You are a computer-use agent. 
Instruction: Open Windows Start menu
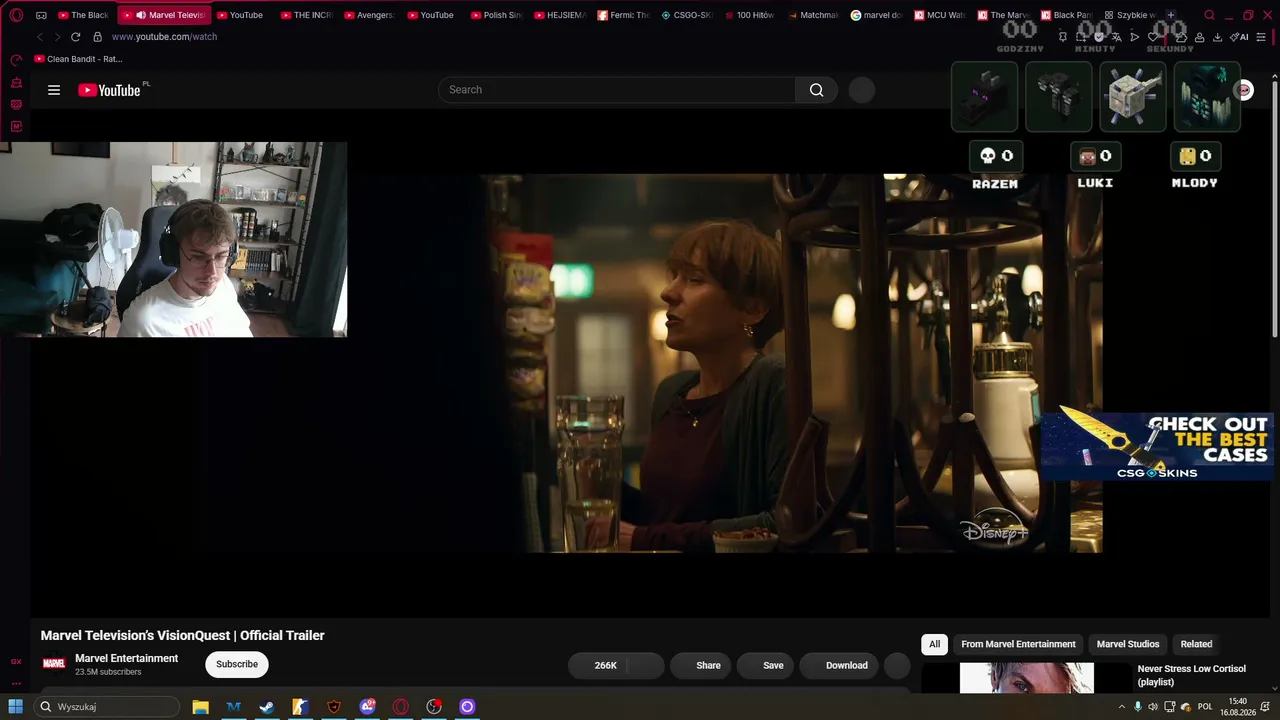coord(16,707)
